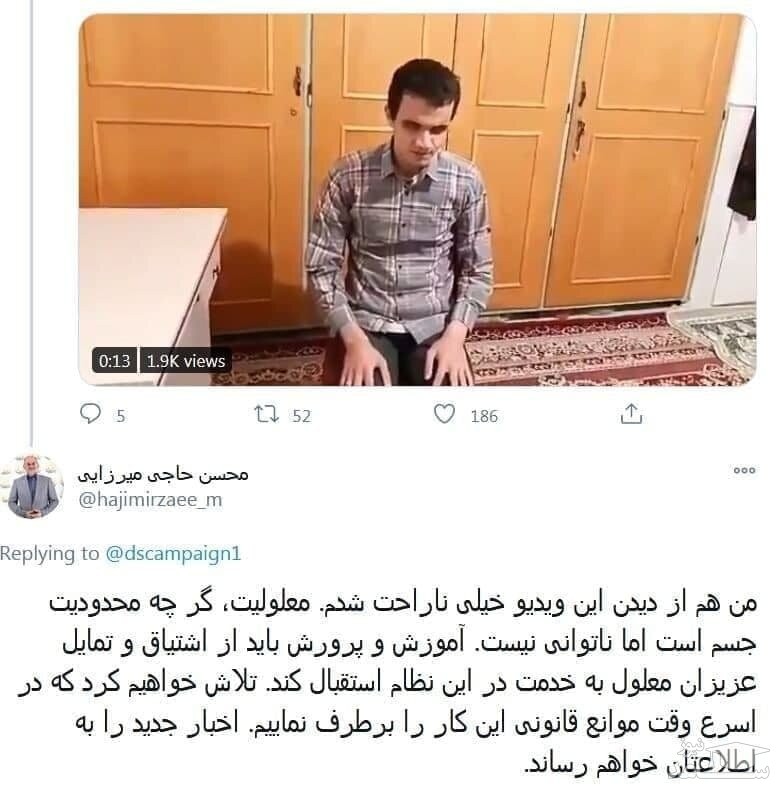Play the video of the man in the plaid shirt
Image resolution: width=777 pixels, height=786 pixels.
click(x=418, y=200)
